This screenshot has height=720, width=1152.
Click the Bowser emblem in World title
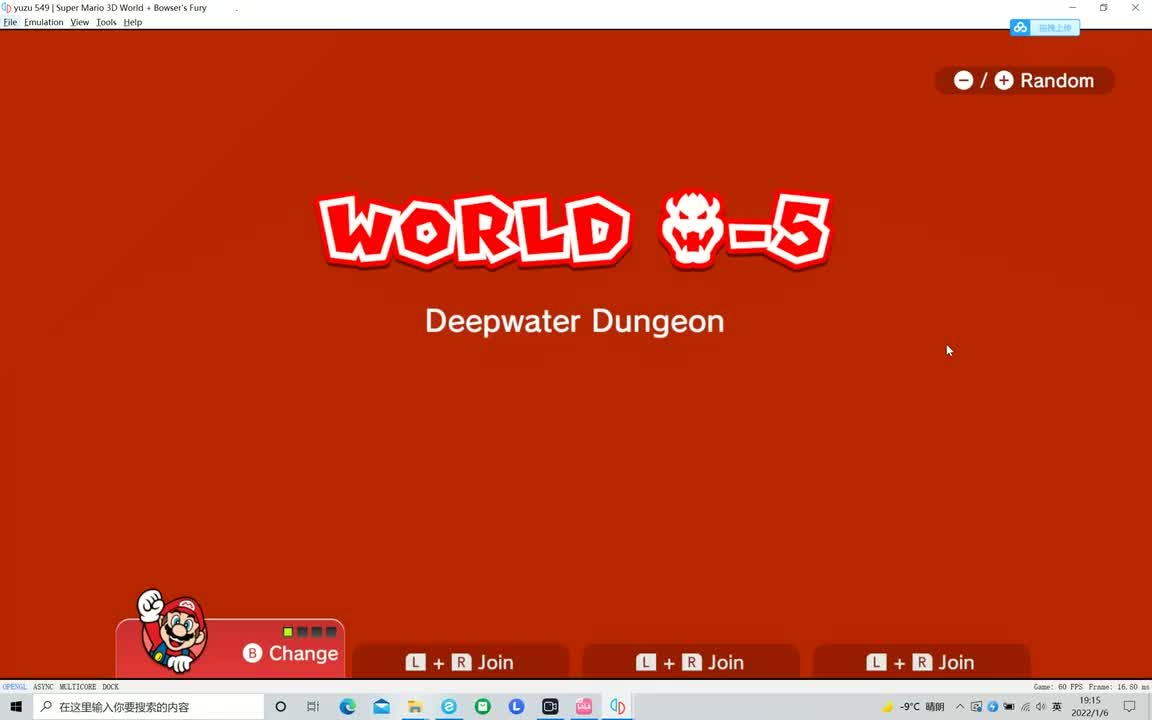click(691, 228)
